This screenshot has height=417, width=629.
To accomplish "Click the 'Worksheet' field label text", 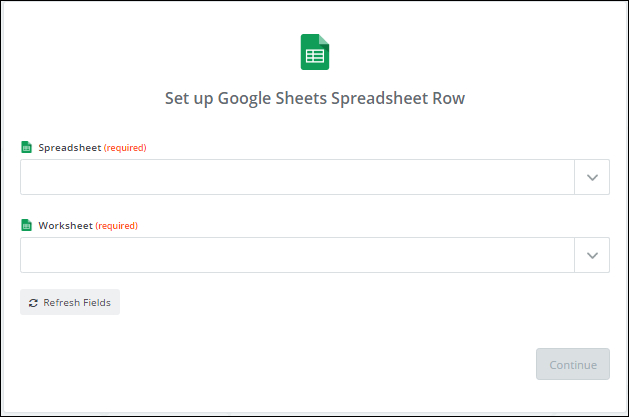I will [66, 226].
